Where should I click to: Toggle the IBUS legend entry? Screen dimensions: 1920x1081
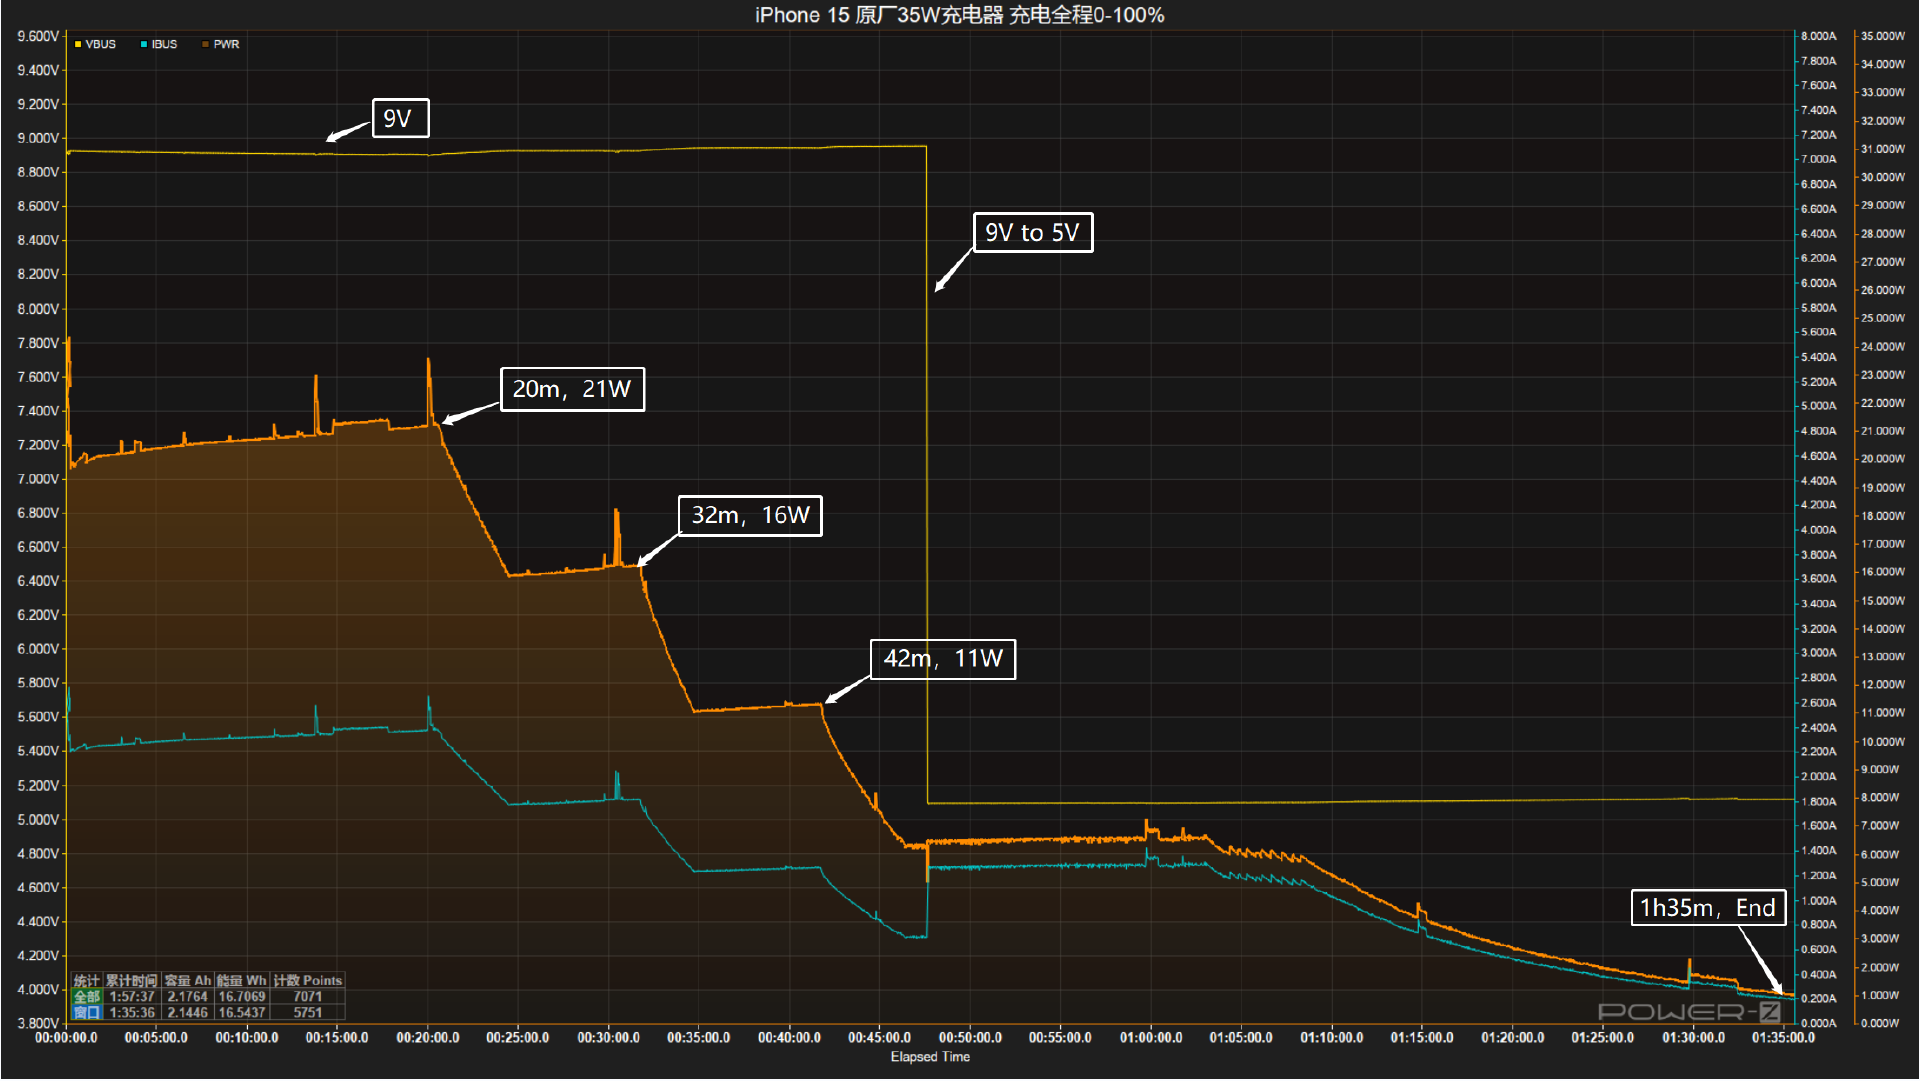point(159,45)
